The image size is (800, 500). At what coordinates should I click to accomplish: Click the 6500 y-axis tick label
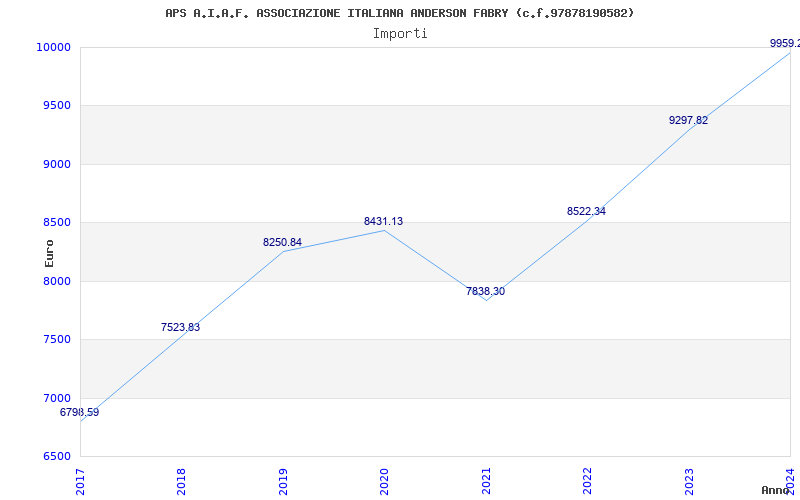(x=56, y=457)
